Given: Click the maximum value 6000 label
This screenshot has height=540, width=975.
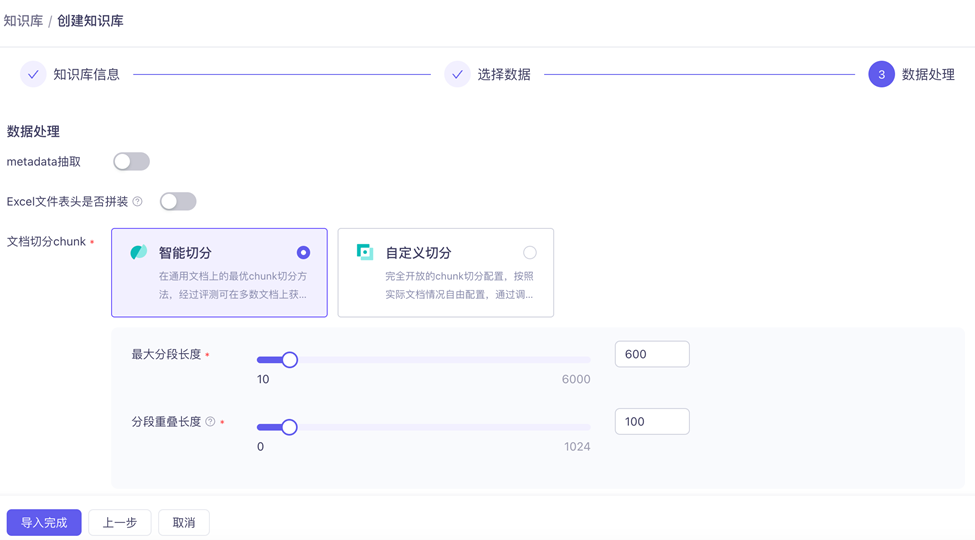Looking at the screenshot, I should [576, 379].
